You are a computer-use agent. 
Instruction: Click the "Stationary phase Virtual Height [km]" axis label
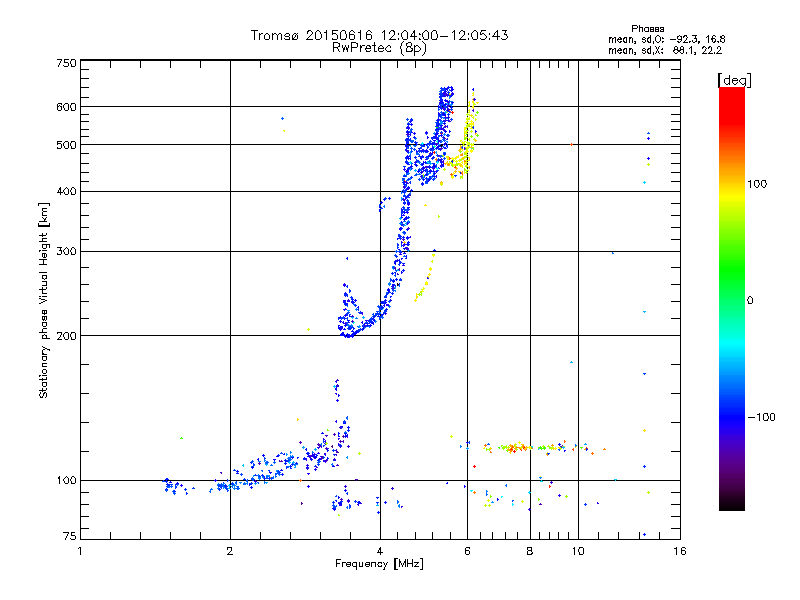(x=44, y=300)
